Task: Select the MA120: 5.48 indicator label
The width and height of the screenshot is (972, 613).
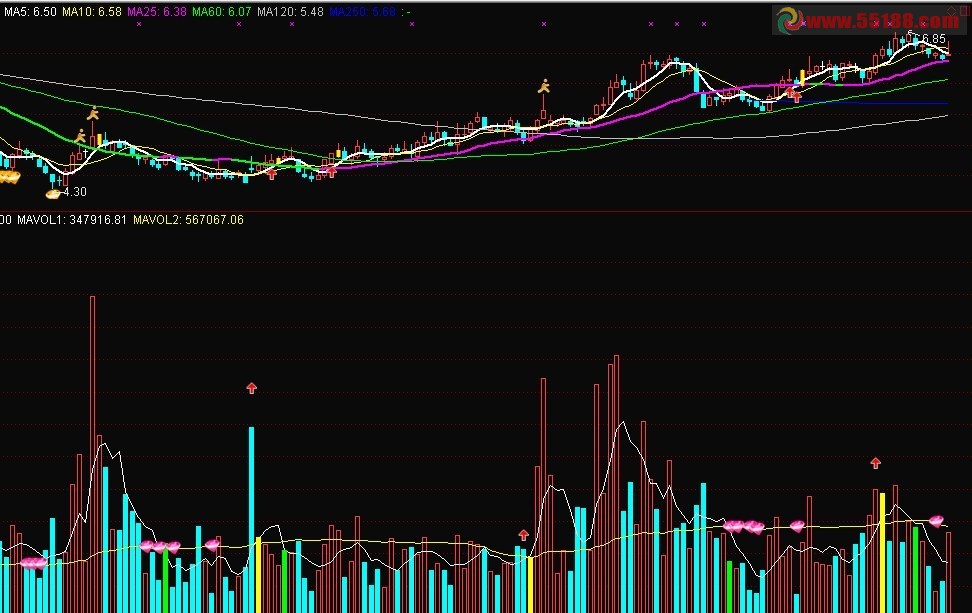Action: (x=290, y=12)
